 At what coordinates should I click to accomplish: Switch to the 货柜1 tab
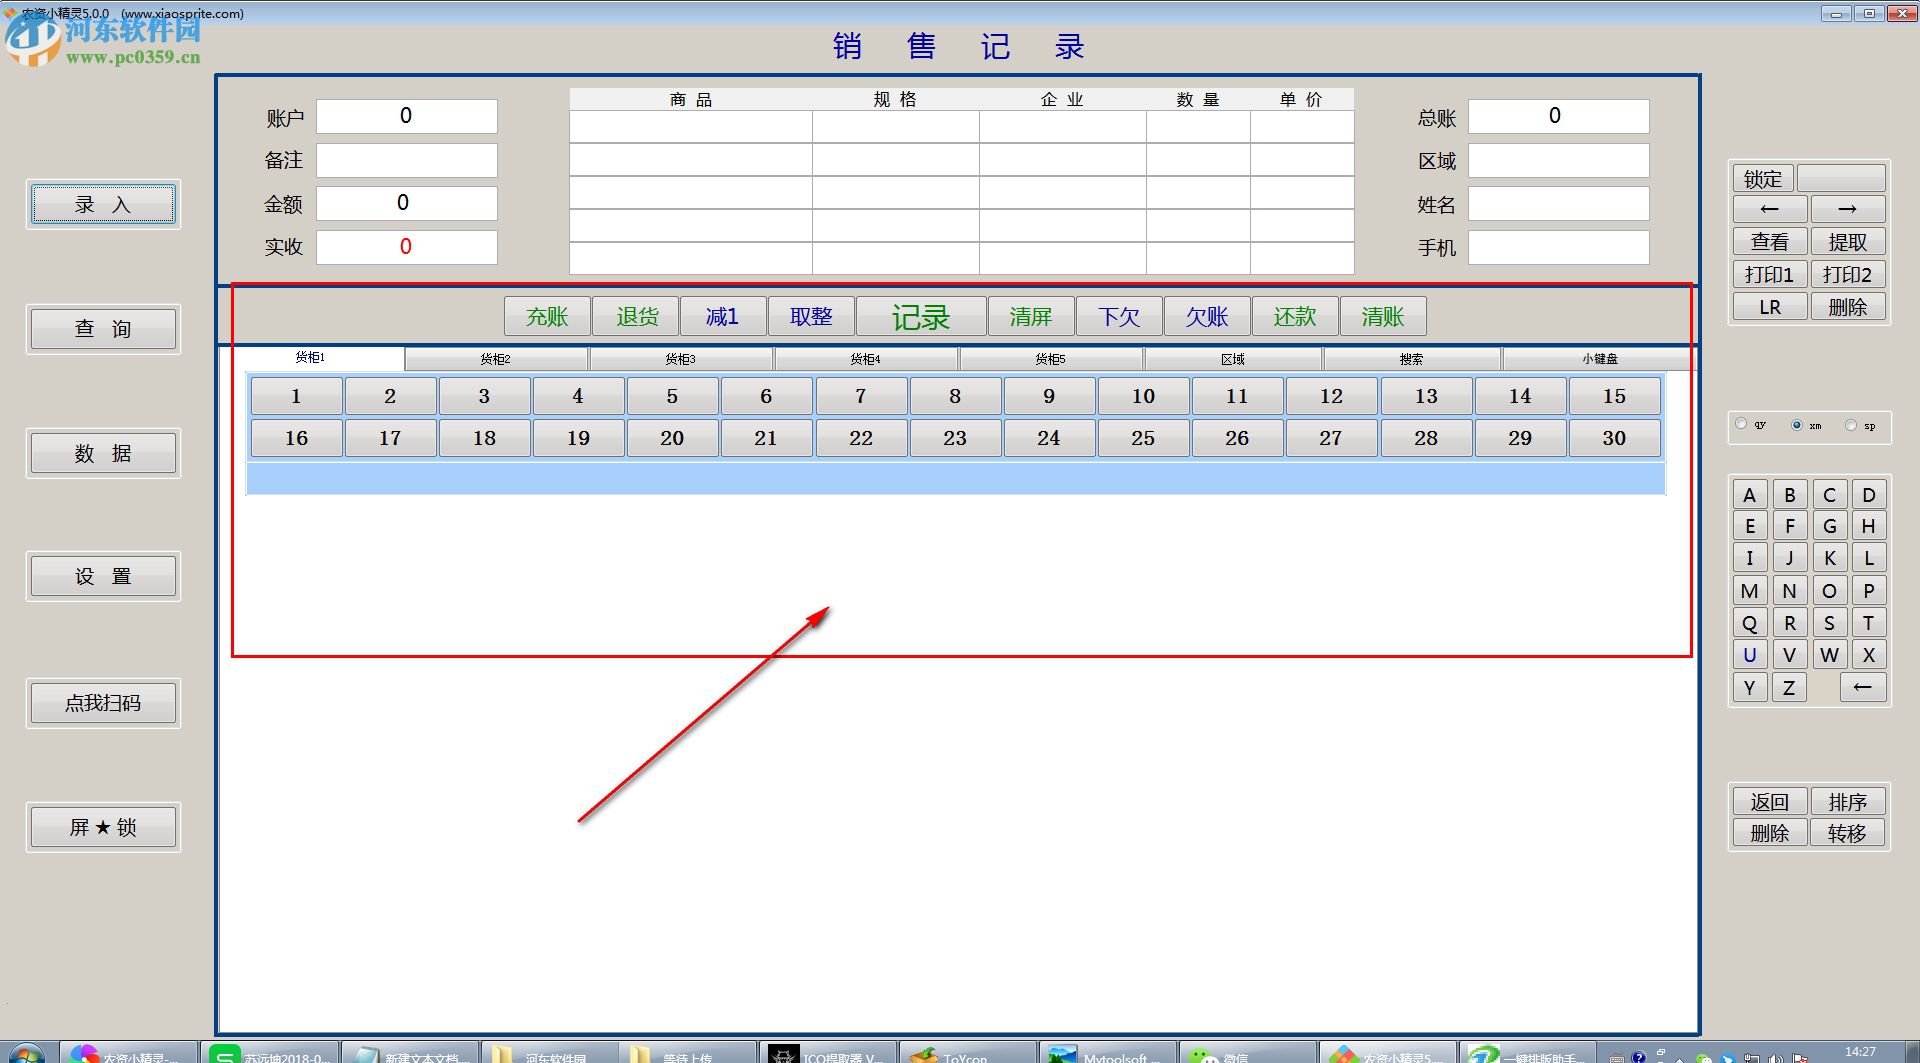(310, 358)
